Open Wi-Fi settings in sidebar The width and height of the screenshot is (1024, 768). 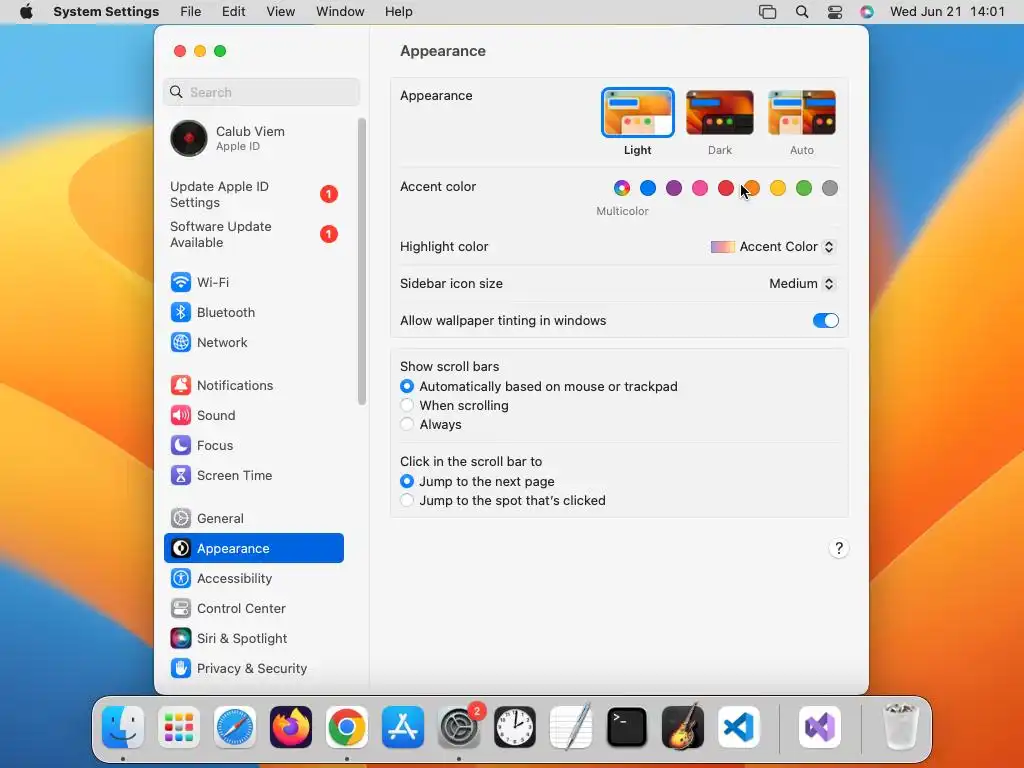[253, 282]
